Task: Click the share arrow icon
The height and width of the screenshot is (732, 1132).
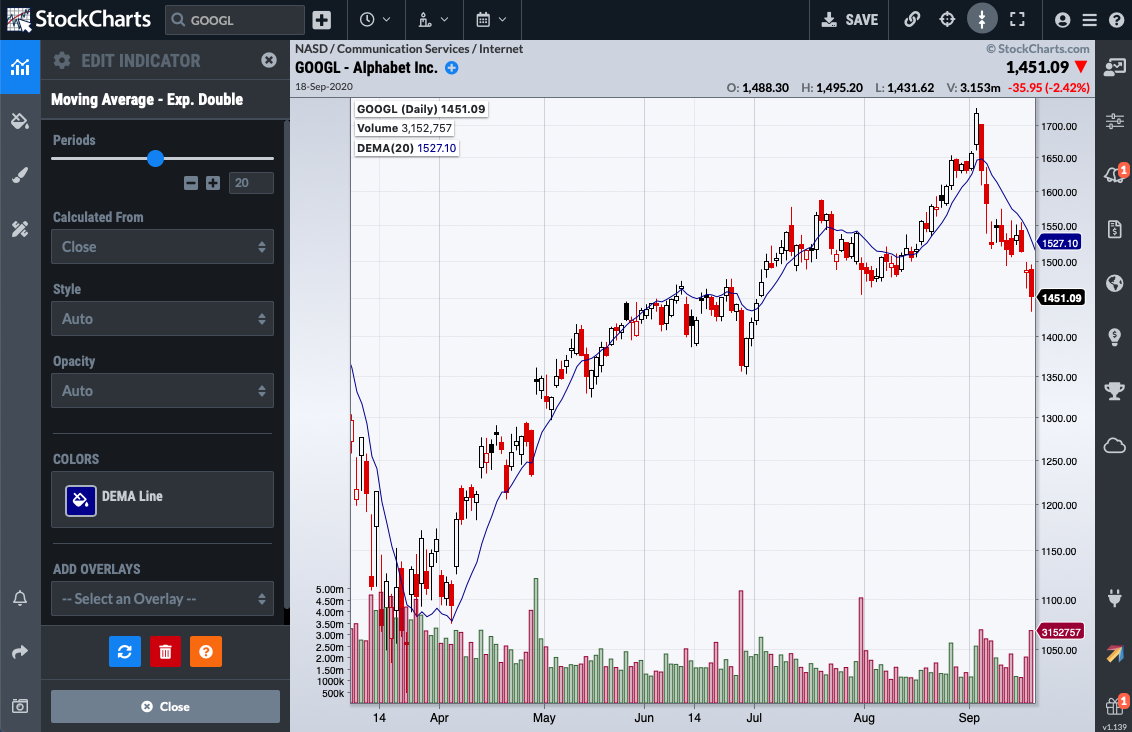Action: (x=20, y=652)
